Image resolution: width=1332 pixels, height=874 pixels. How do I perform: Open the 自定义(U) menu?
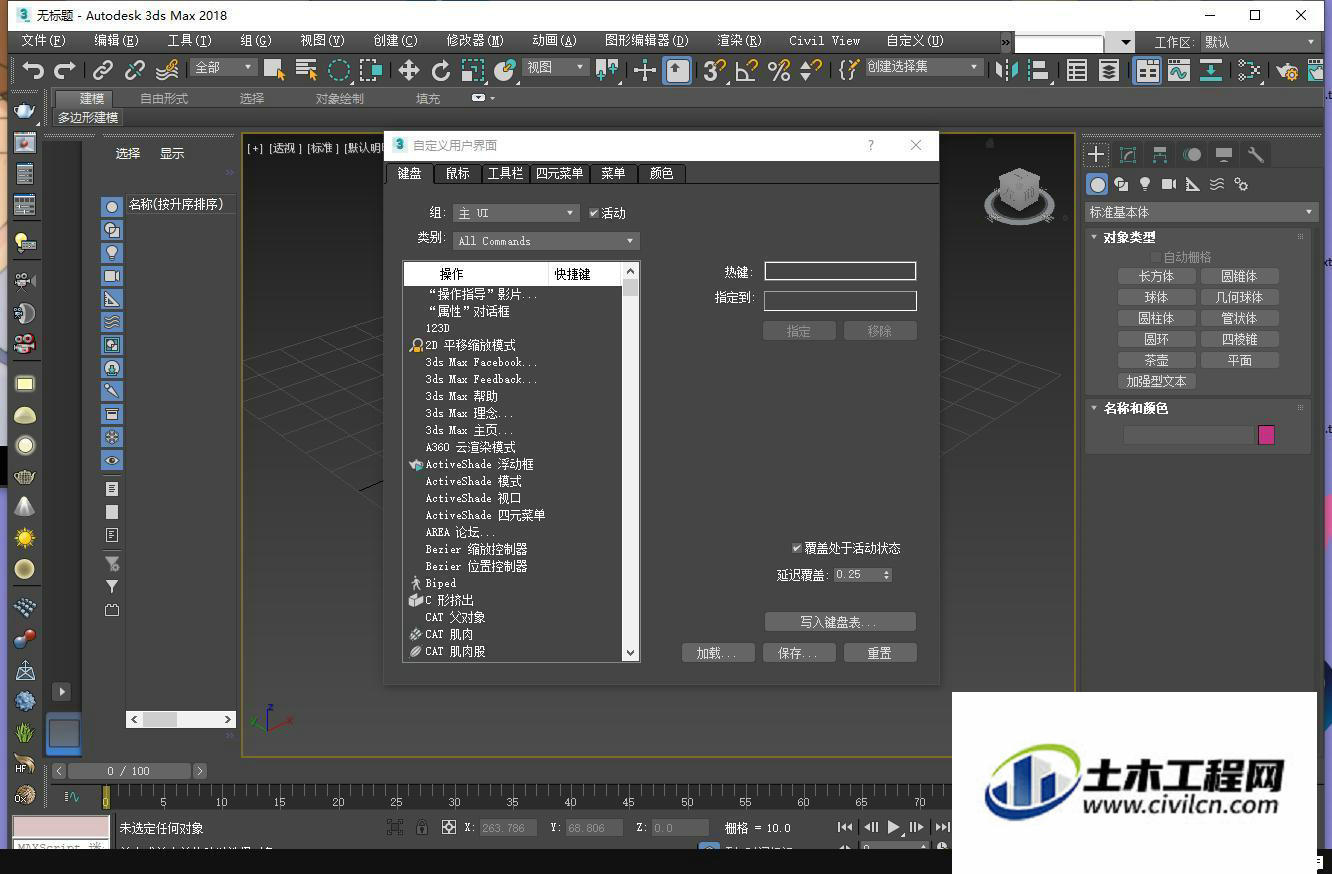coord(915,41)
